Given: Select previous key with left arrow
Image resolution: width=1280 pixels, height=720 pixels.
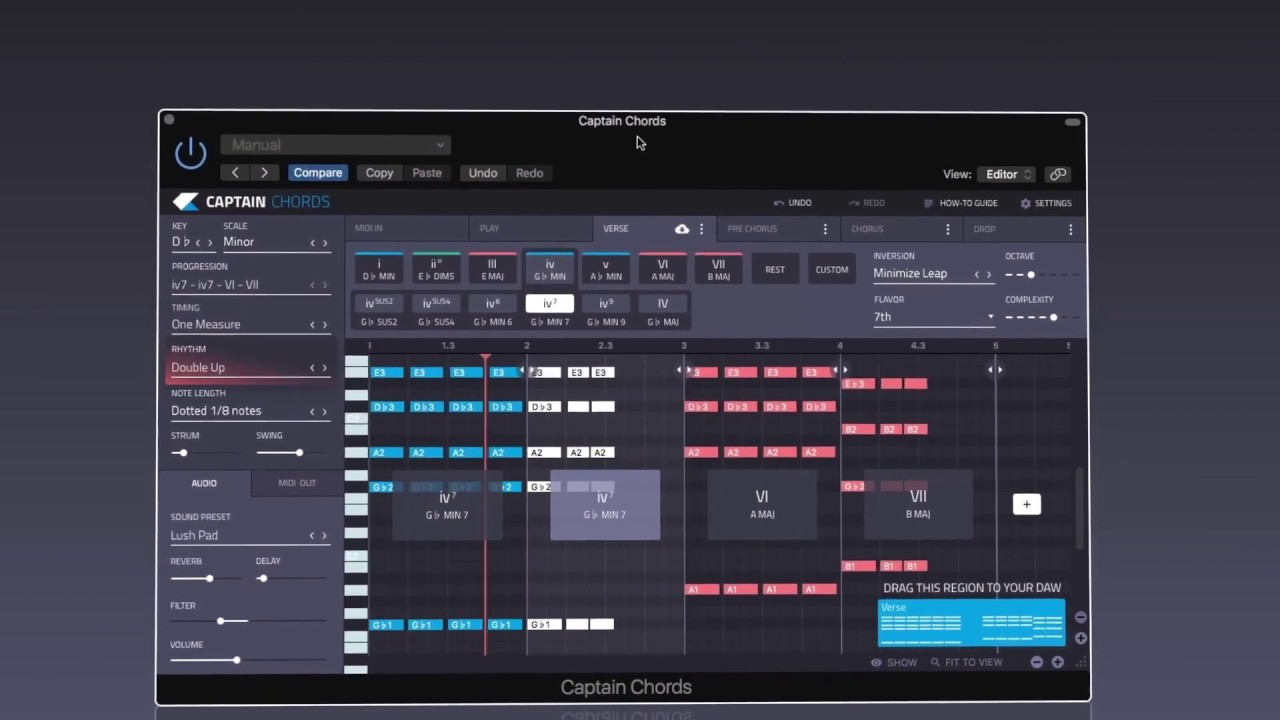Looking at the screenshot, I should pyautogui.click(x=197, y=243).
